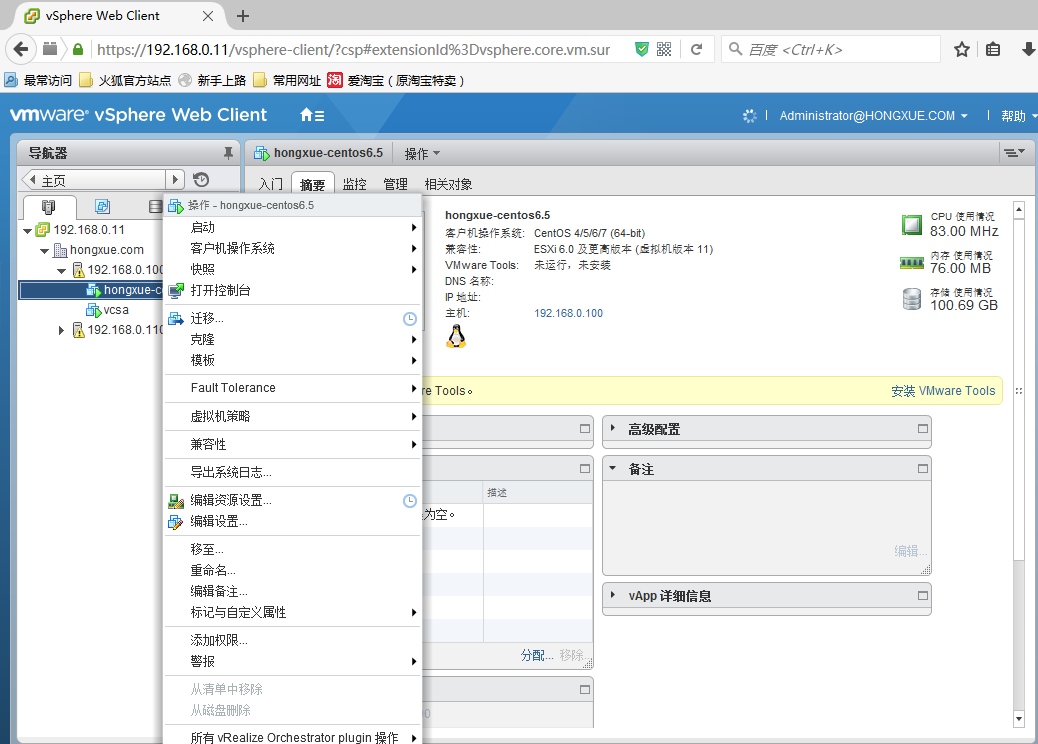Click the browser back arrow

tap(21, 49)
